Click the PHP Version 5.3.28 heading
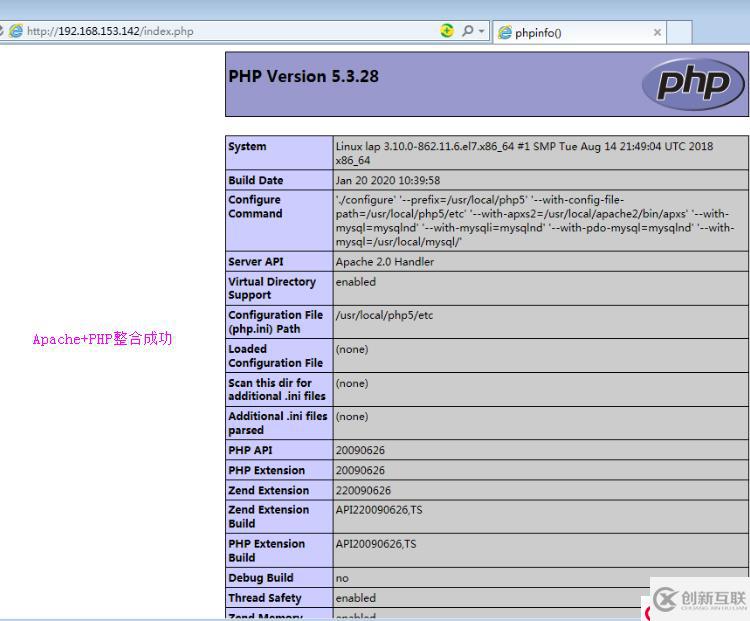This screenshot has height=621, width=750. tap(303, 76)
